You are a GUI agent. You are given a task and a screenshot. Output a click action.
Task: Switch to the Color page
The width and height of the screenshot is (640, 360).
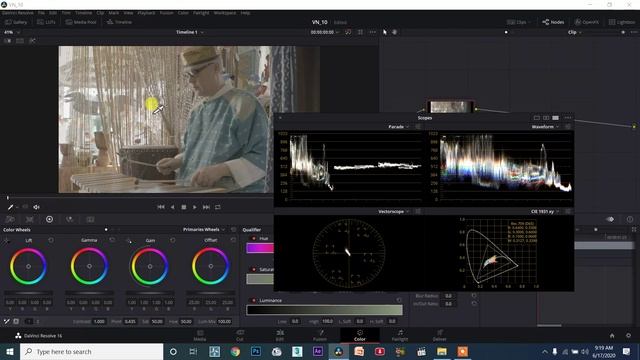coord(360,336)
